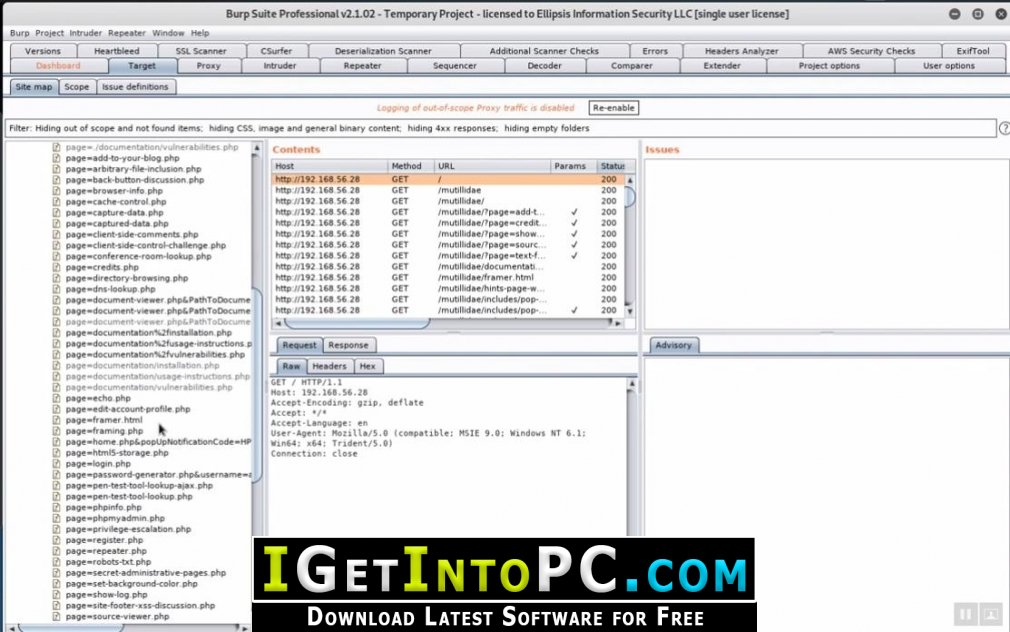Select the page=echo.php file icon

[56, 398]
